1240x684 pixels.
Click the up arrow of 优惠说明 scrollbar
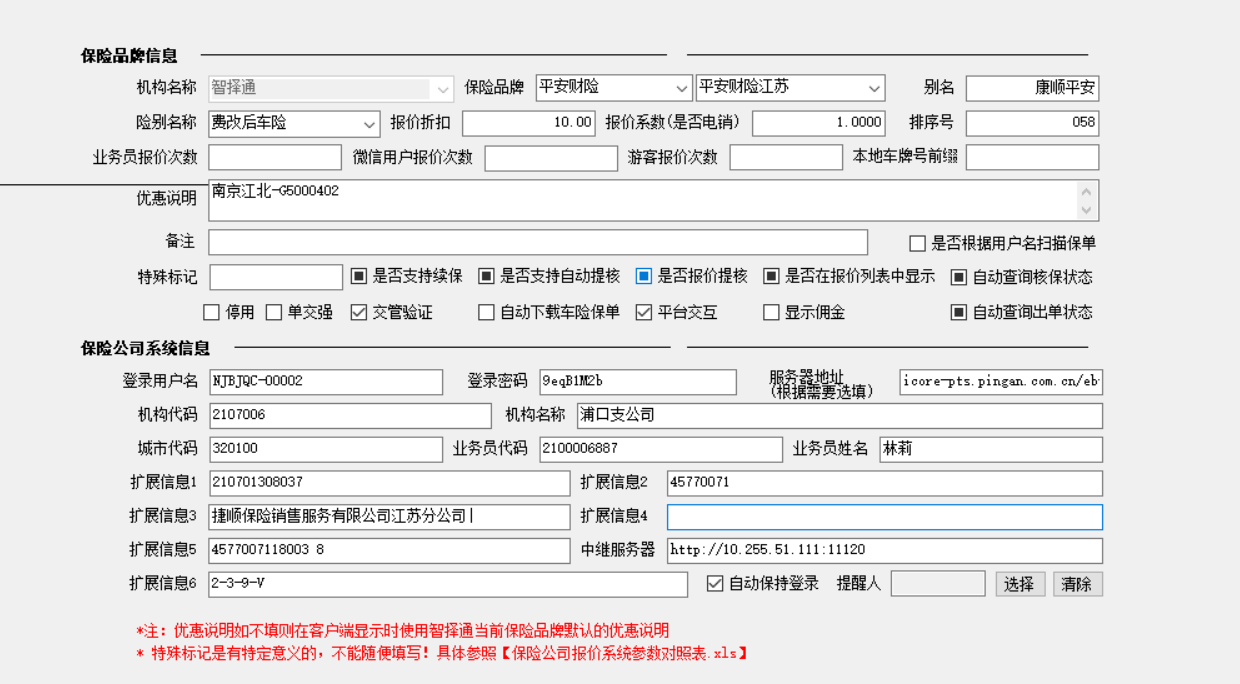click(1087, 190)
